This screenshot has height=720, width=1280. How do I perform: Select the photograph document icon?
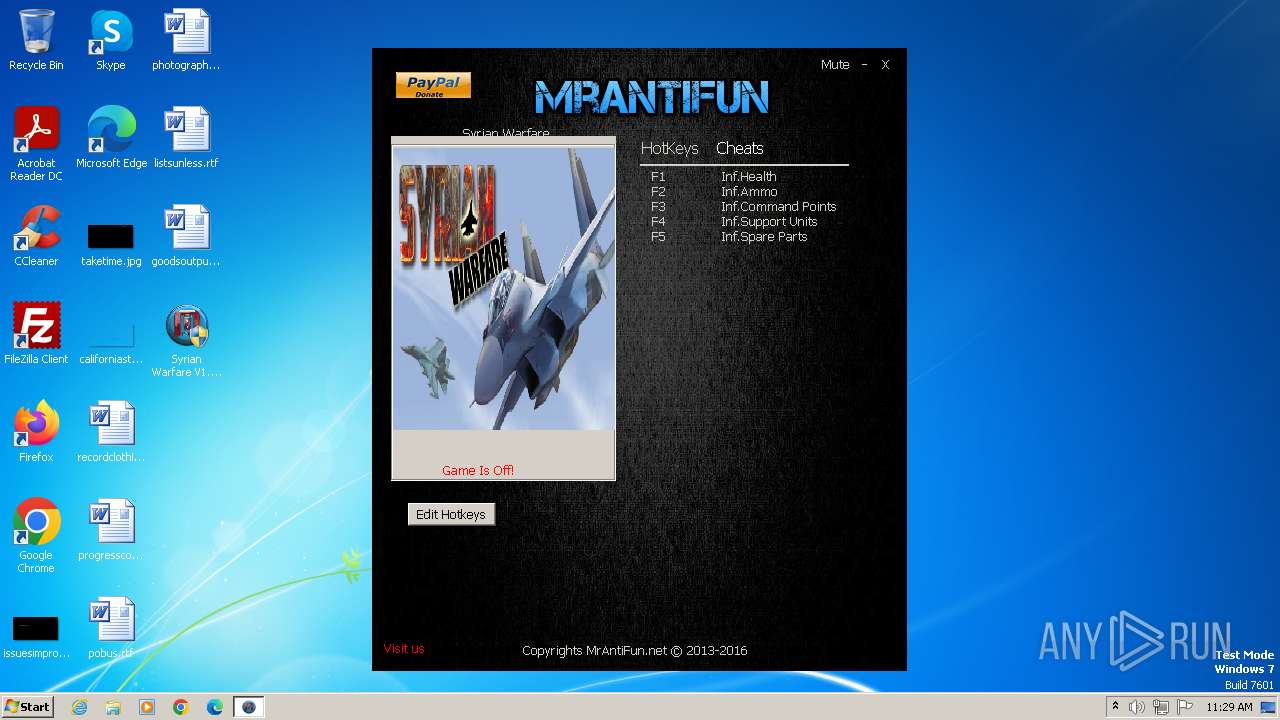point(186,40)
